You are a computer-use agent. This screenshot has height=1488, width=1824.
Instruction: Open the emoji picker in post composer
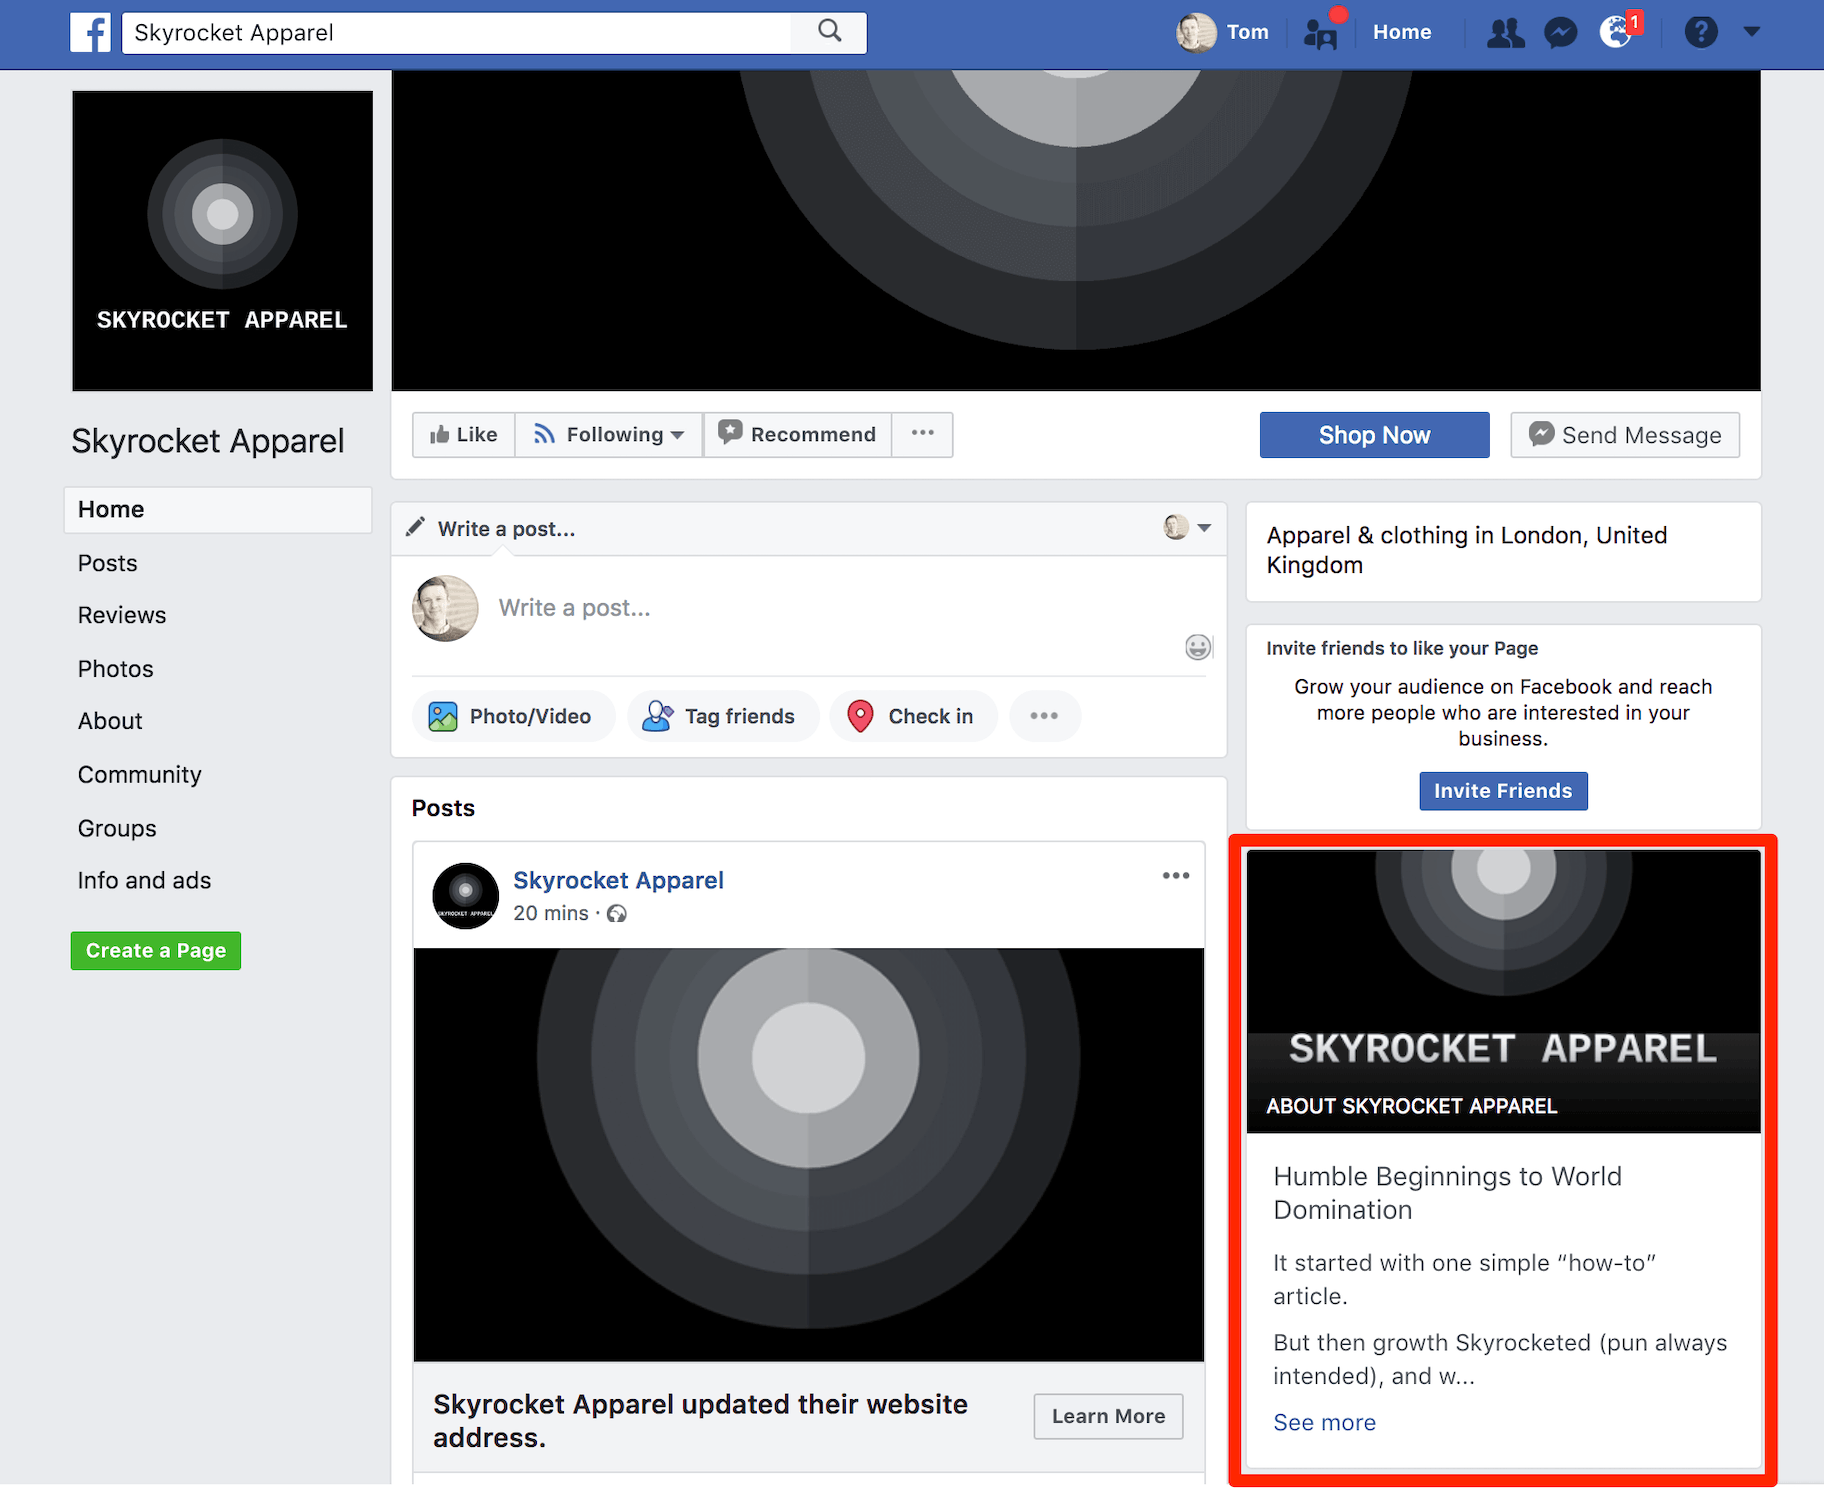[1197, 647]
